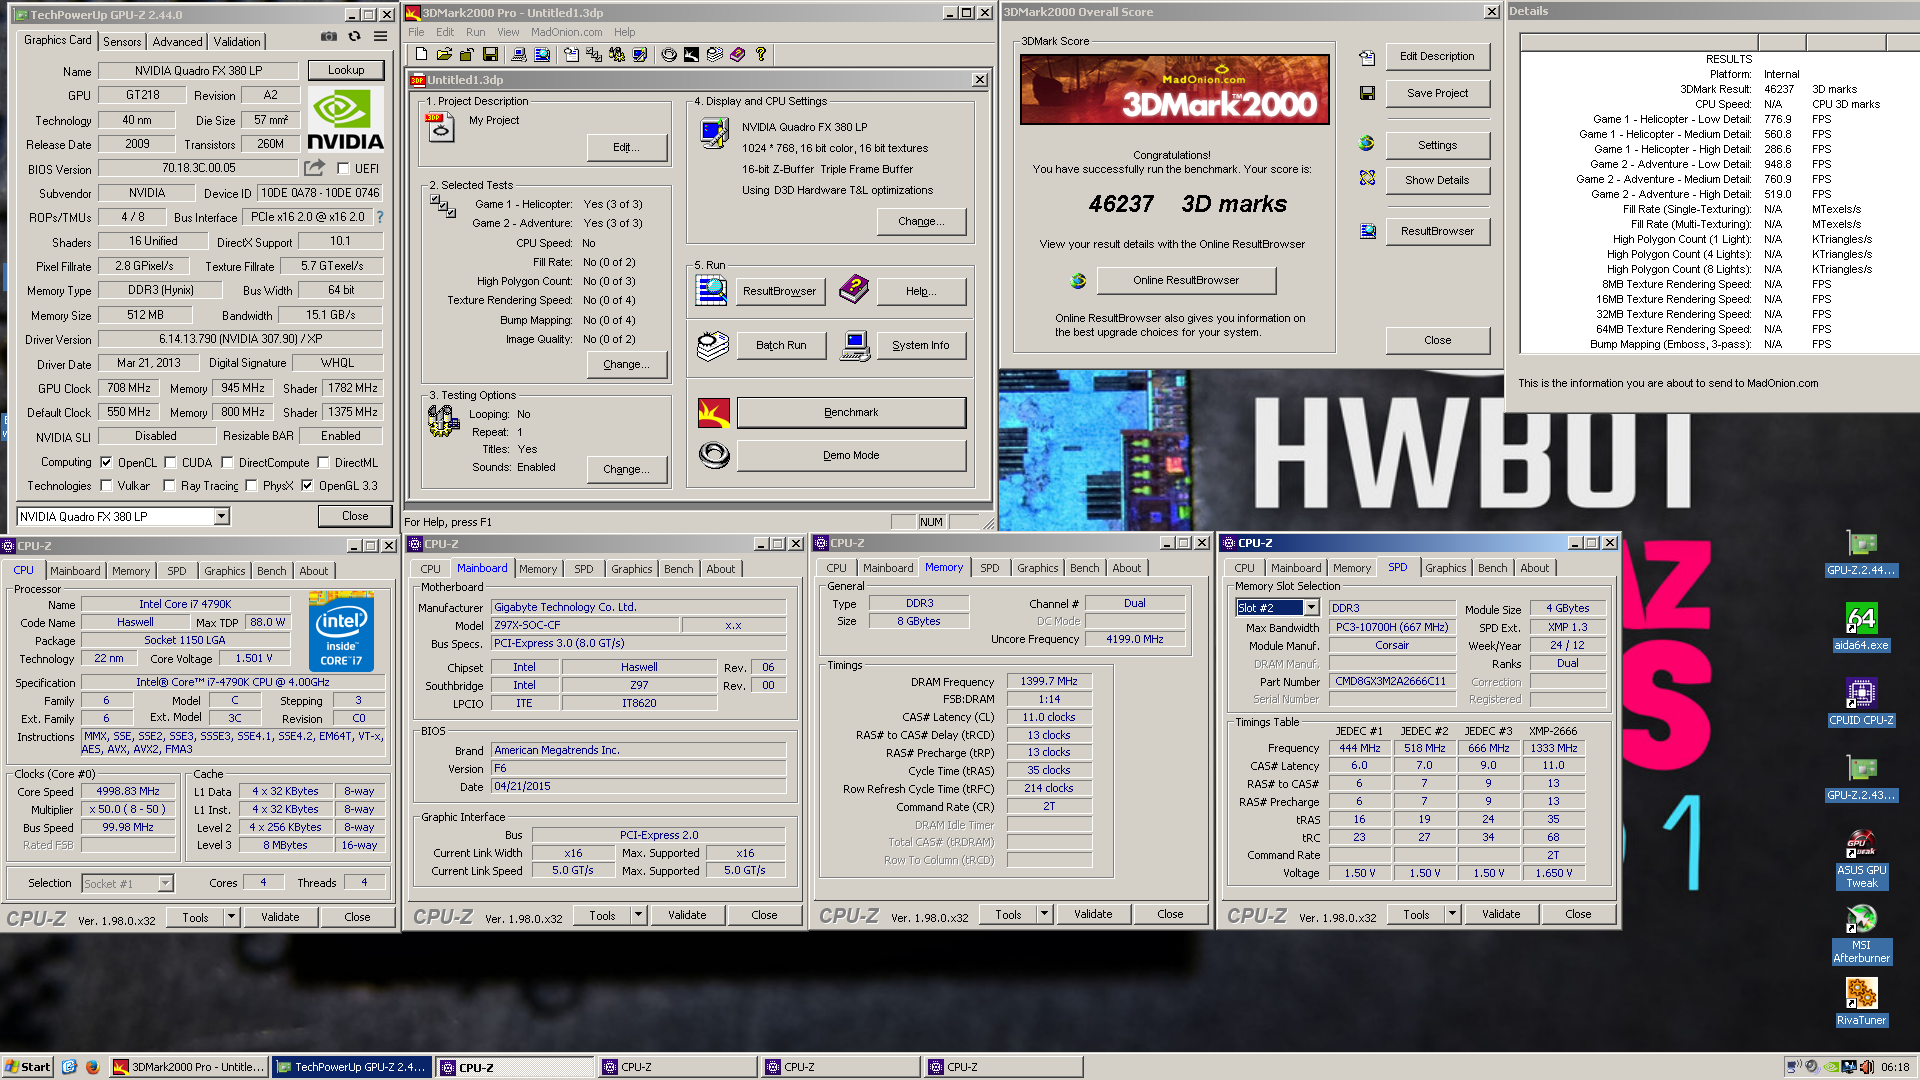Switch to Bench tab in CPU-Z CPU window

pyautogui.click(x=271, y=570)
